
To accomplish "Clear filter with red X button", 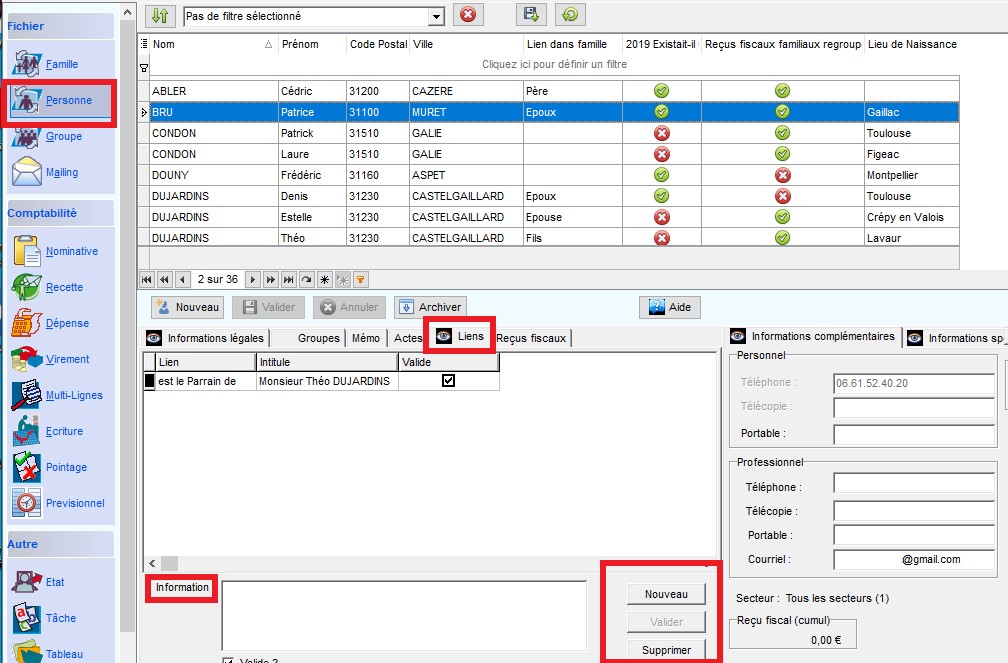I will point(468,15).
